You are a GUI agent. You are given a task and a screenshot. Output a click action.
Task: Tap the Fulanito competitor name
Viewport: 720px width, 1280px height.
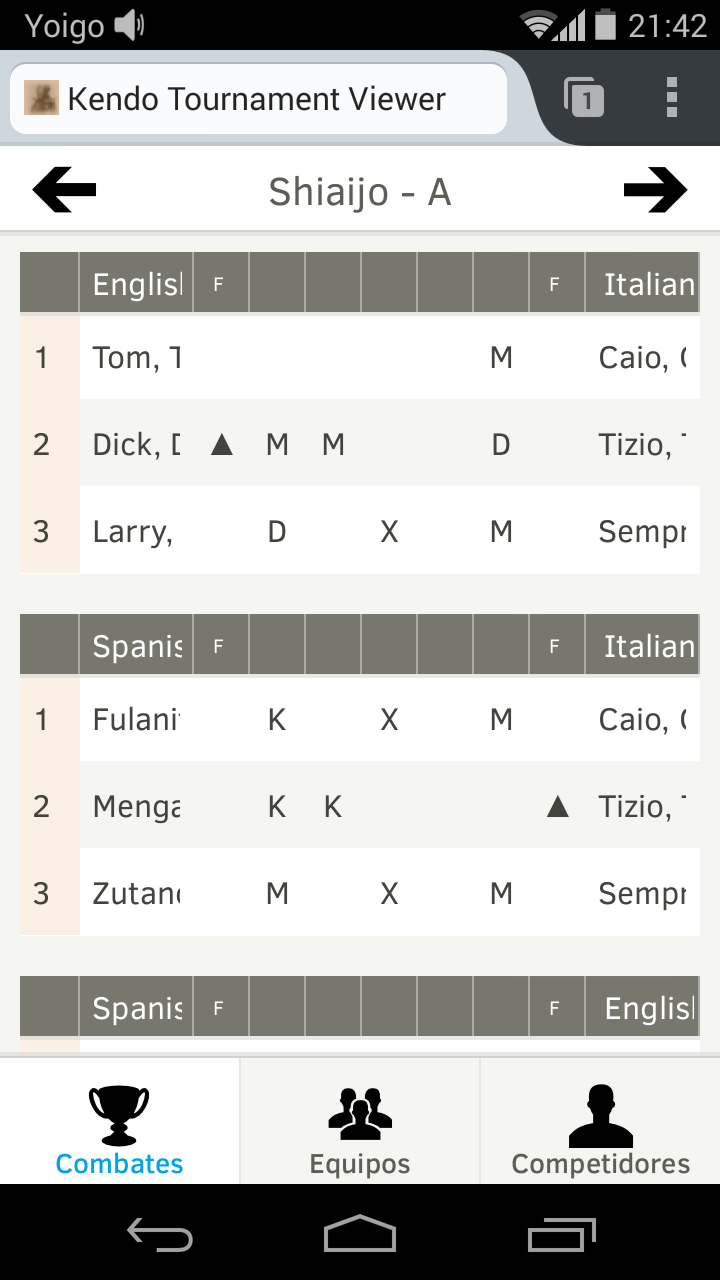[136, 719]
